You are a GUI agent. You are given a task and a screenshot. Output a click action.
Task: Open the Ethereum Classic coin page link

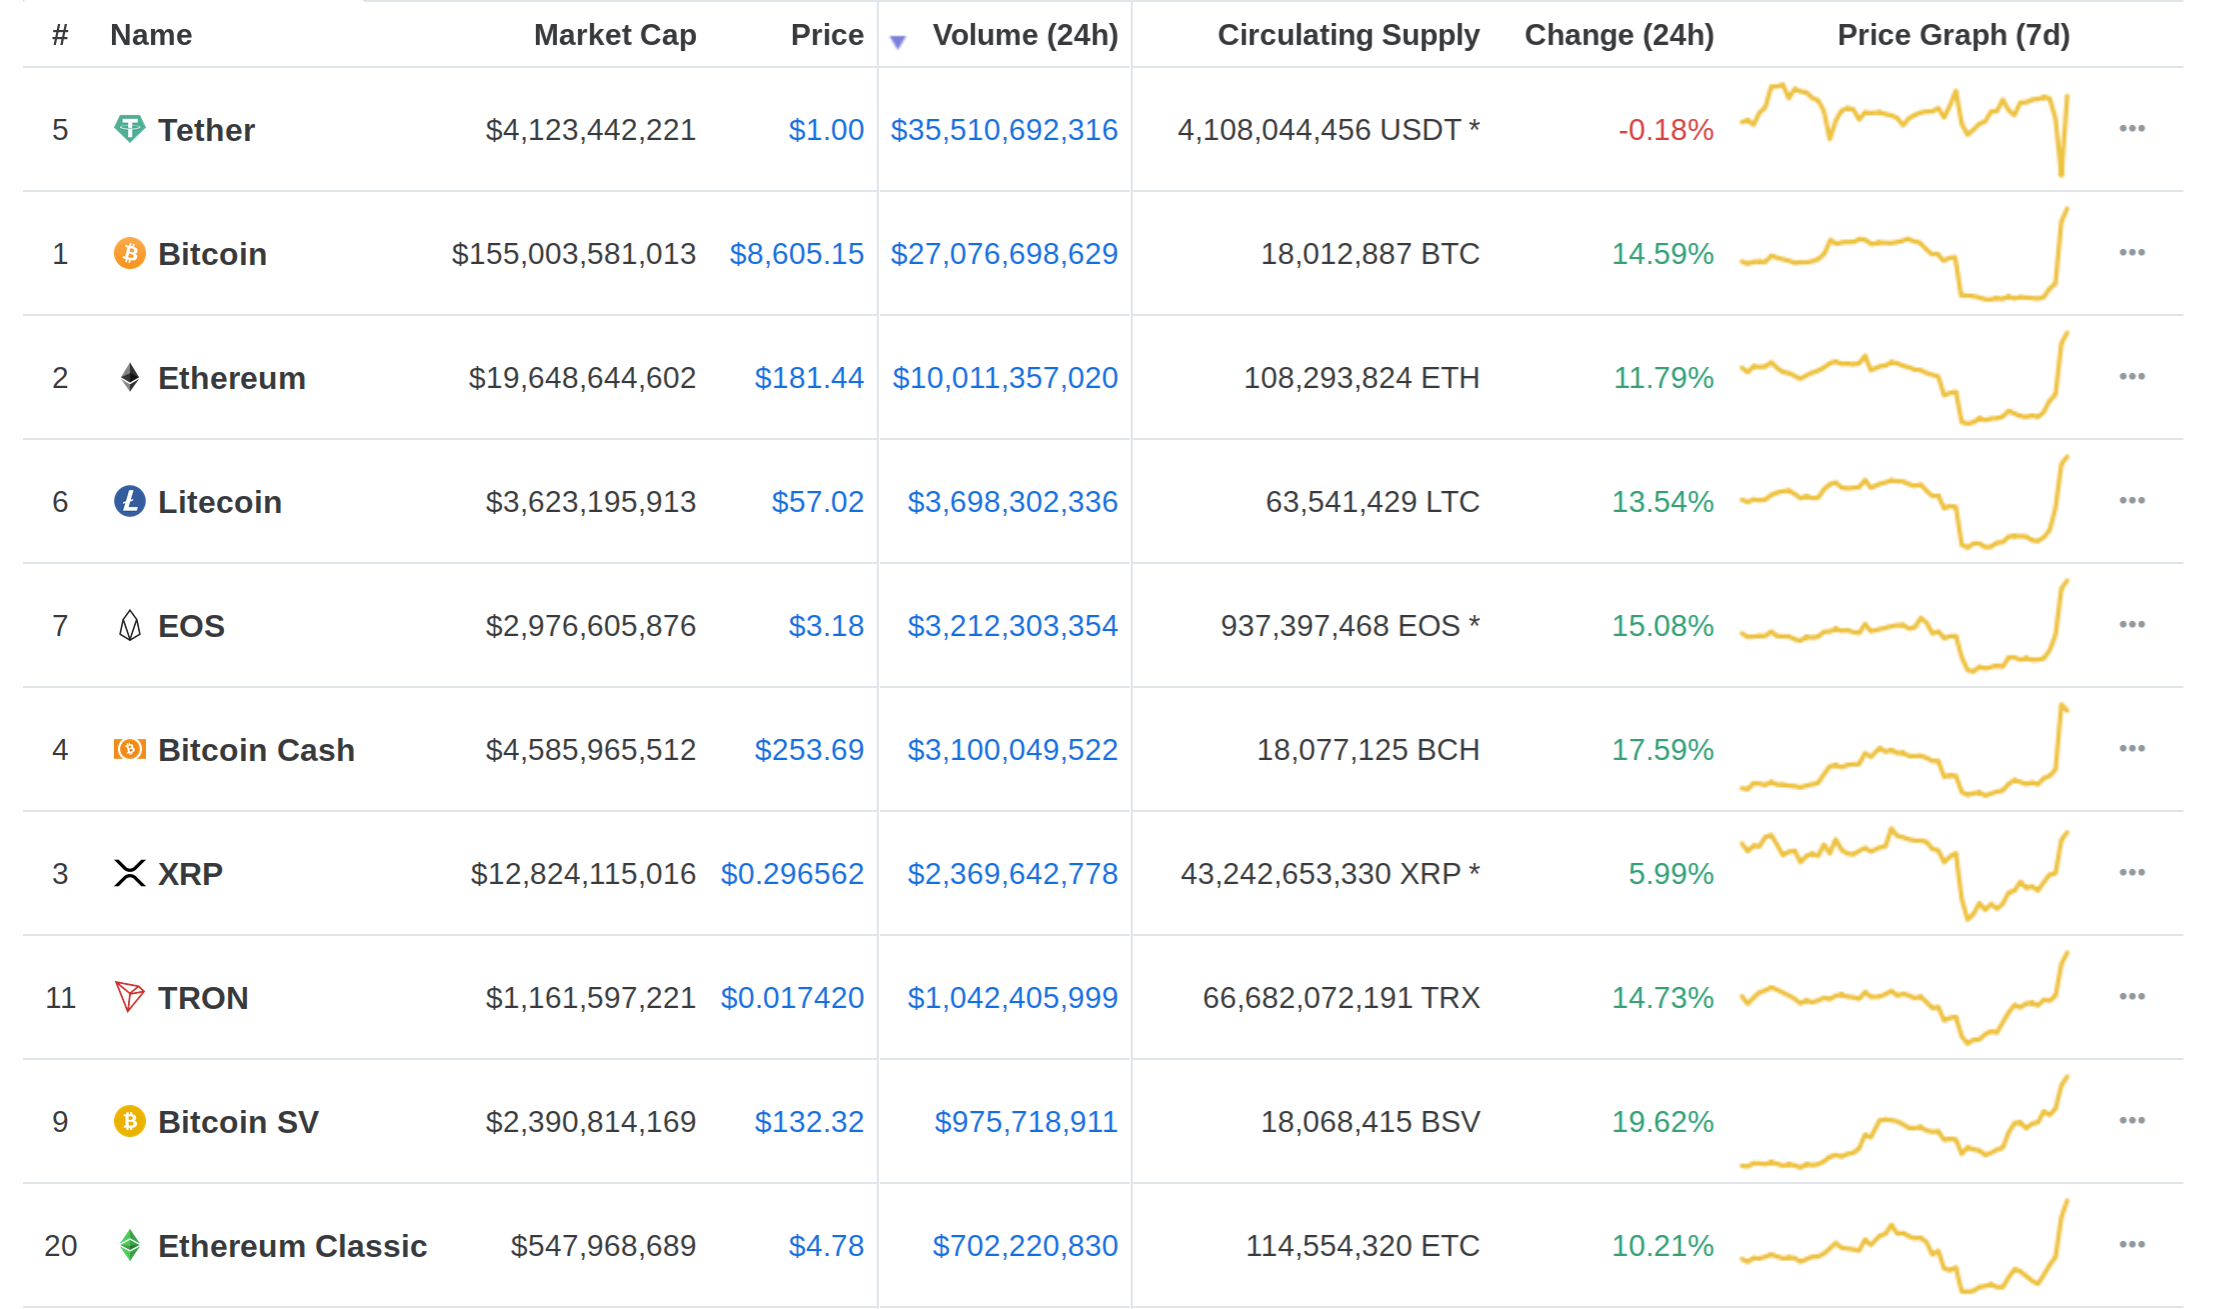pyautogui.click(x=292, y=1246)
